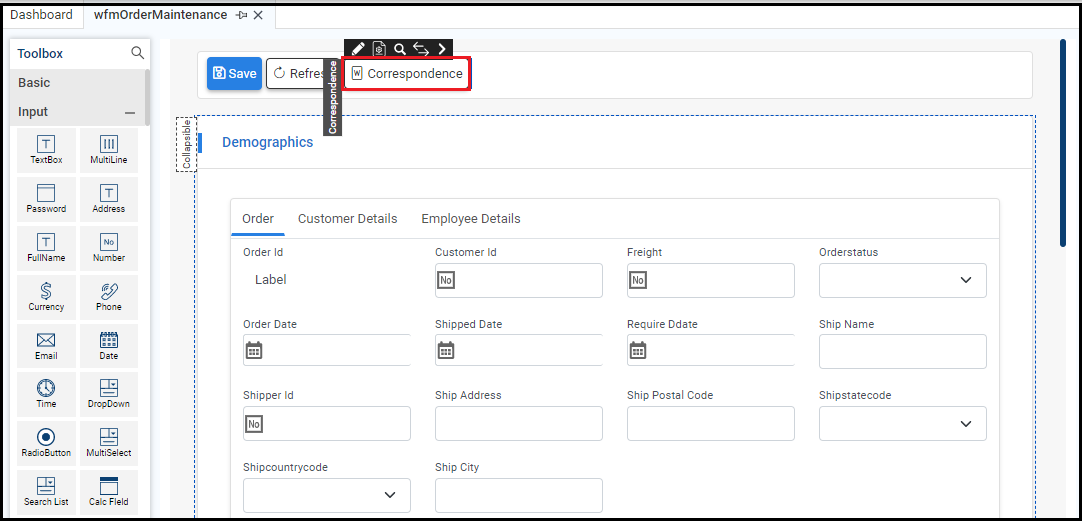Select the MultiLine control in Toolbox
This screenshot has height=521, width=1082.
pos(109,150)
